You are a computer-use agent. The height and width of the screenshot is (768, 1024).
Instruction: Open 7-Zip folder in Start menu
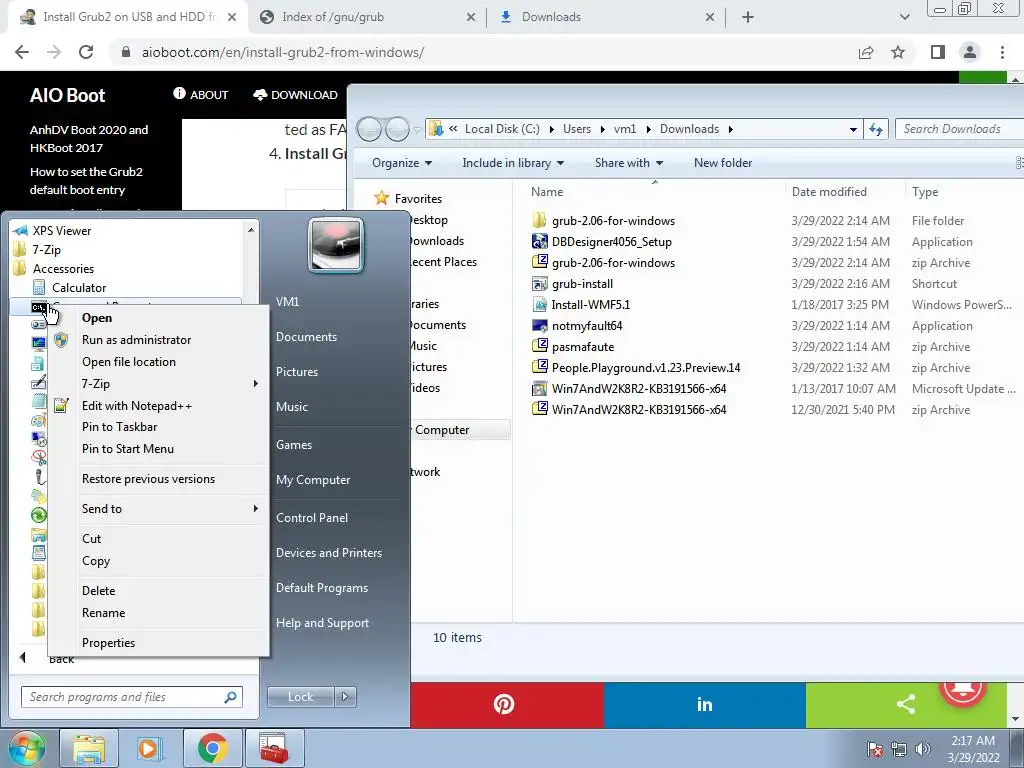click(x=46, y=249)
